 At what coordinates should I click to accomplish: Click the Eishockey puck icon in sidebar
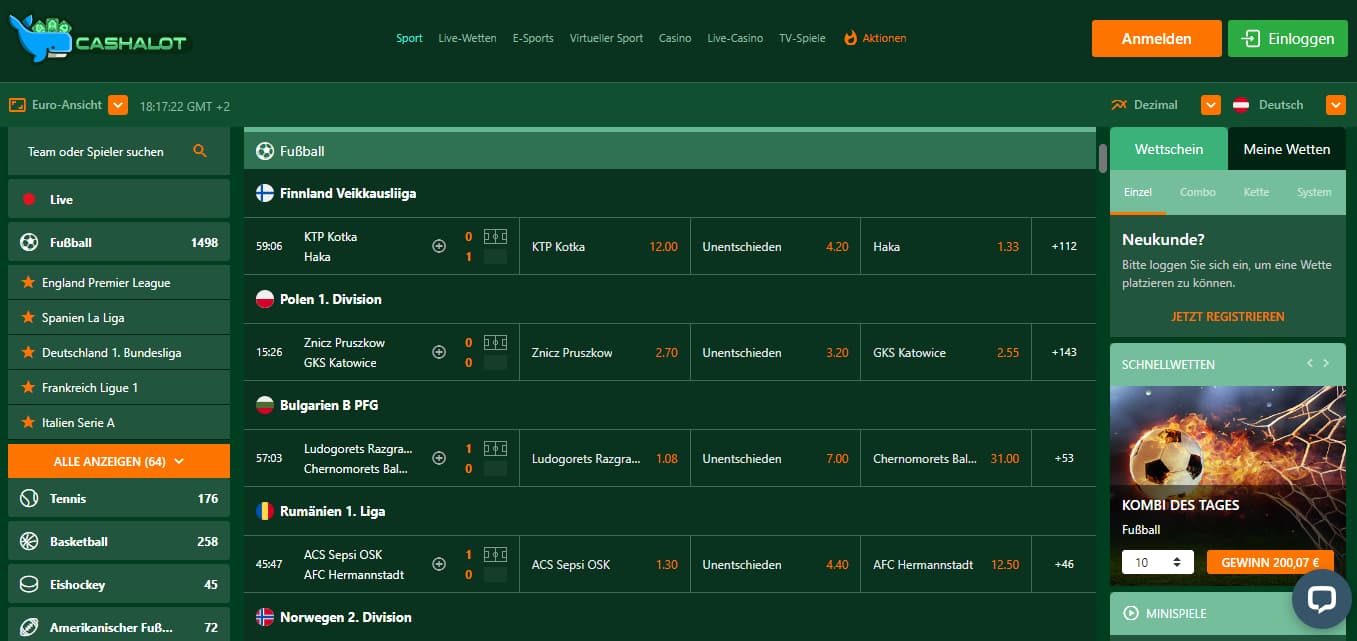30,585
